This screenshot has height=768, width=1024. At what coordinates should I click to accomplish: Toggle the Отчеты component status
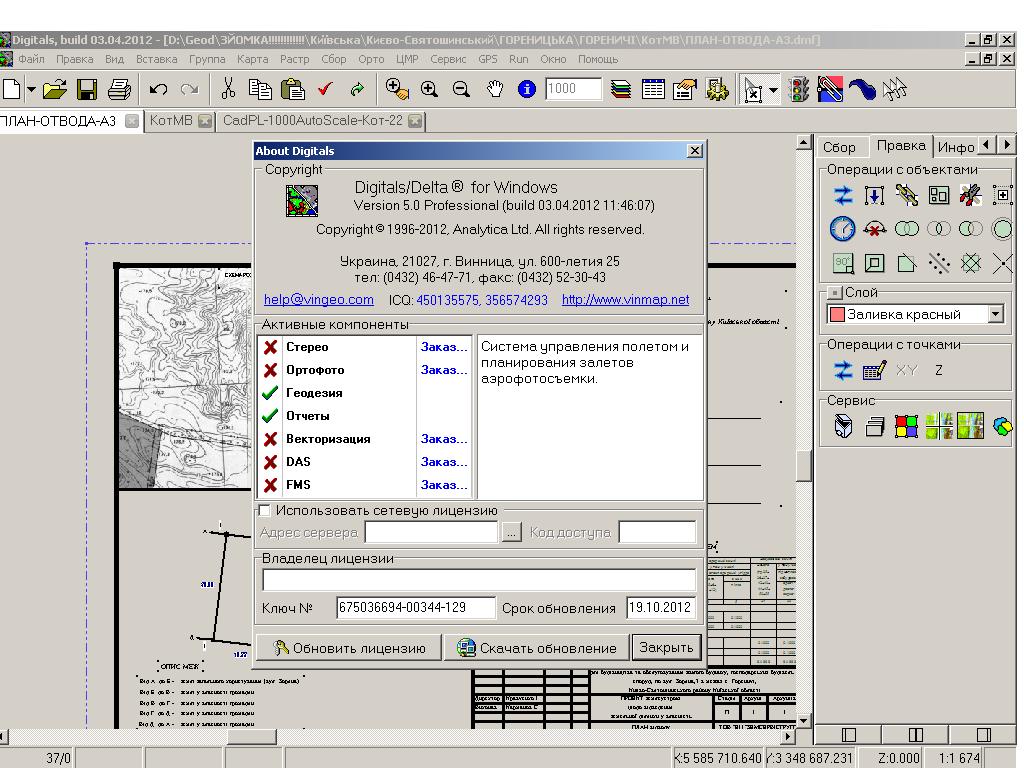(x=270, y=415)
